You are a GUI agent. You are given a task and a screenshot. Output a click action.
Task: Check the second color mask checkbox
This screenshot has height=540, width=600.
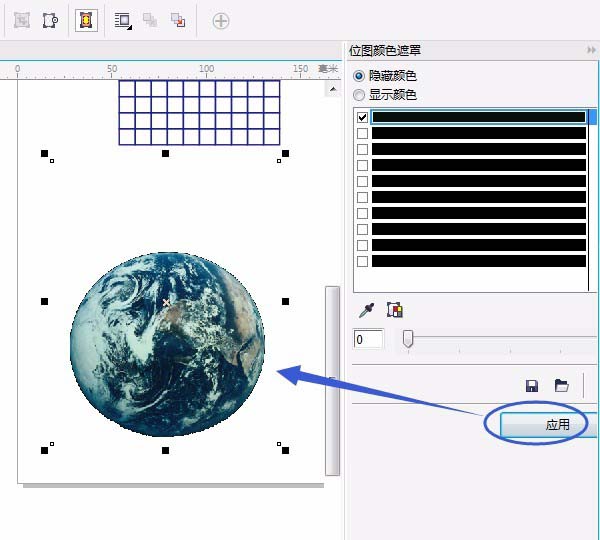tap(362, 133)
